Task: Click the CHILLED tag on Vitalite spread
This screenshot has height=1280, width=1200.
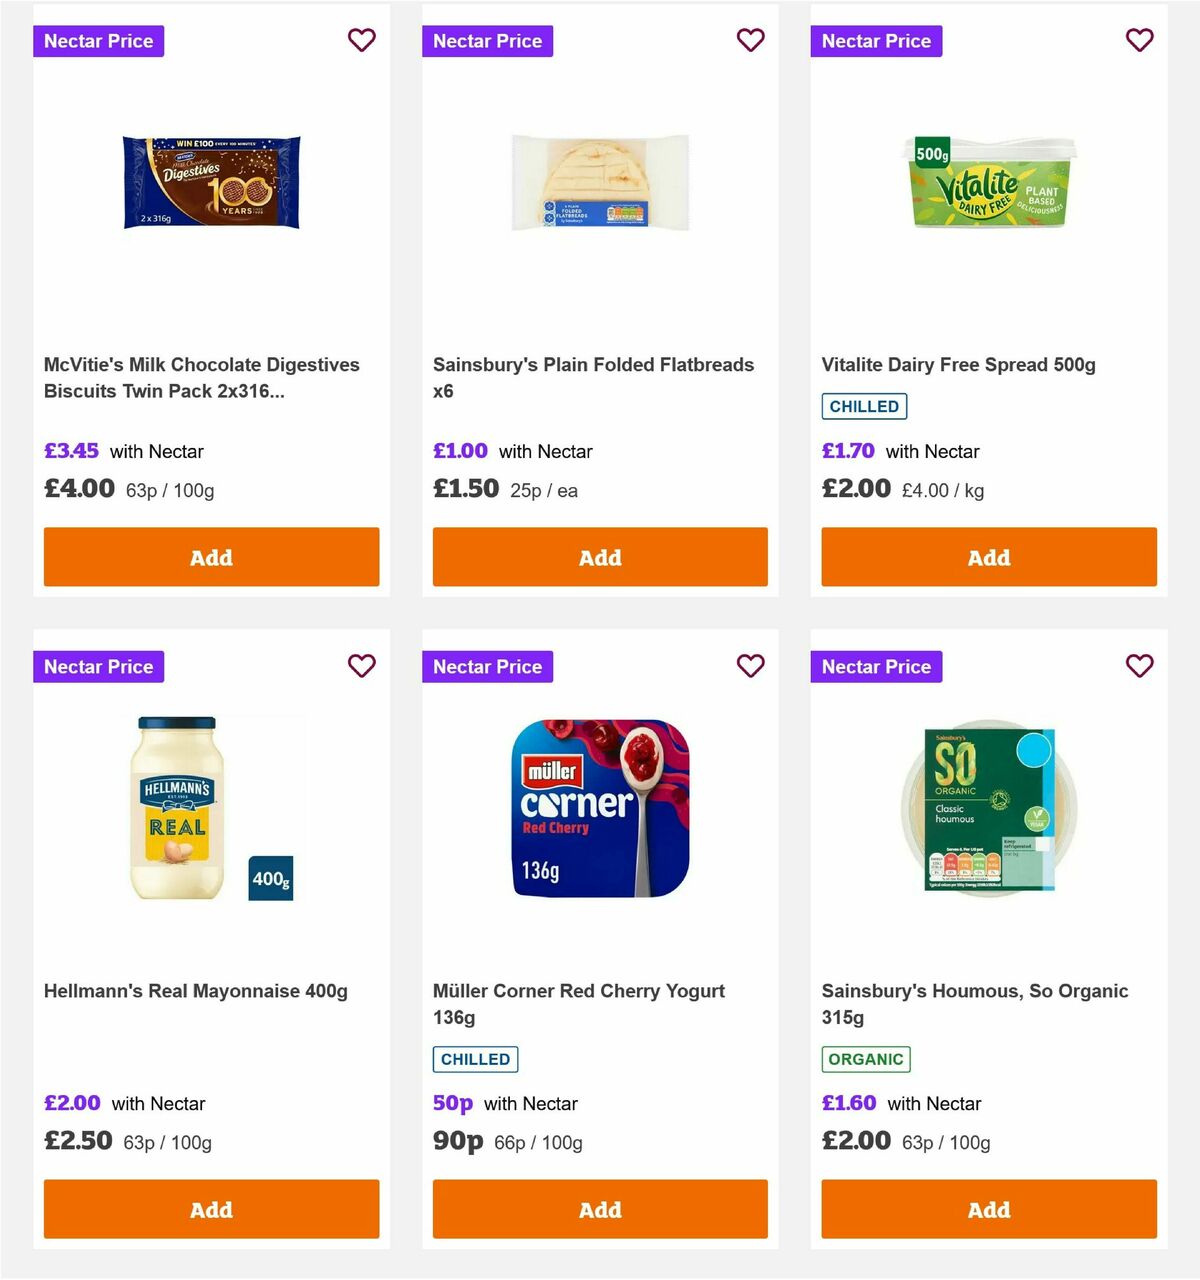Action: pos(864,406)
